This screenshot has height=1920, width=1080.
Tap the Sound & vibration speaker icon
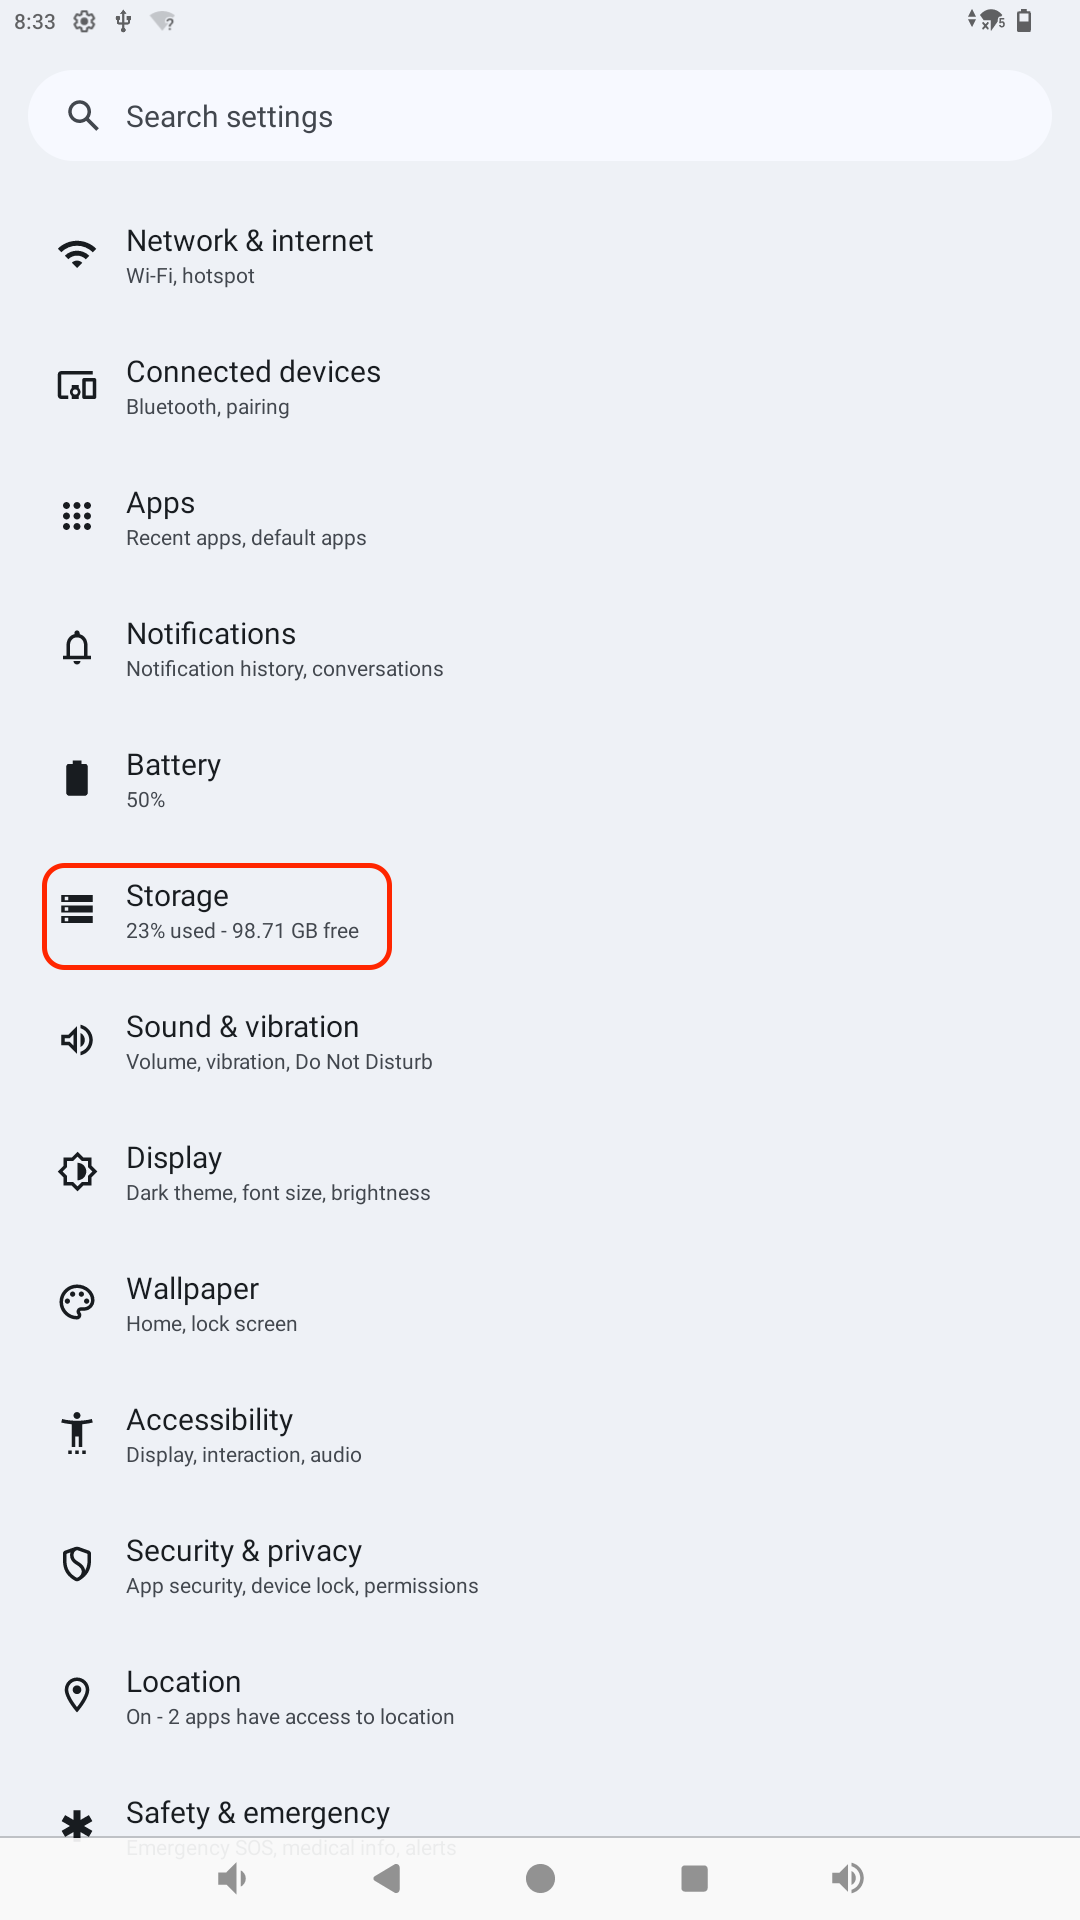click(x=77, y=1040)
